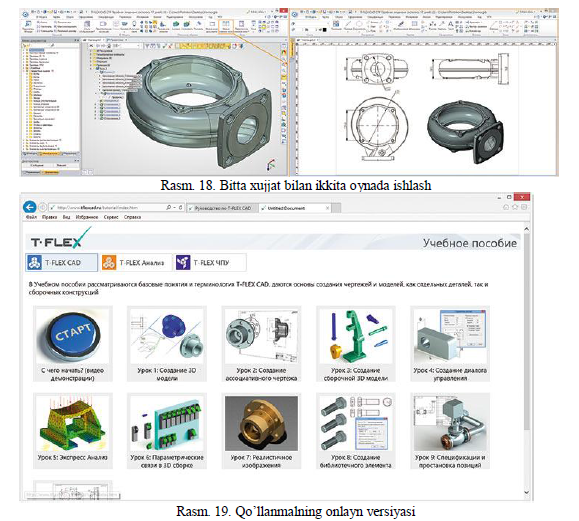Screen dimensions: 579x521
Task: Select the T-FLEX CAD section button
Action: pos(62,263)
